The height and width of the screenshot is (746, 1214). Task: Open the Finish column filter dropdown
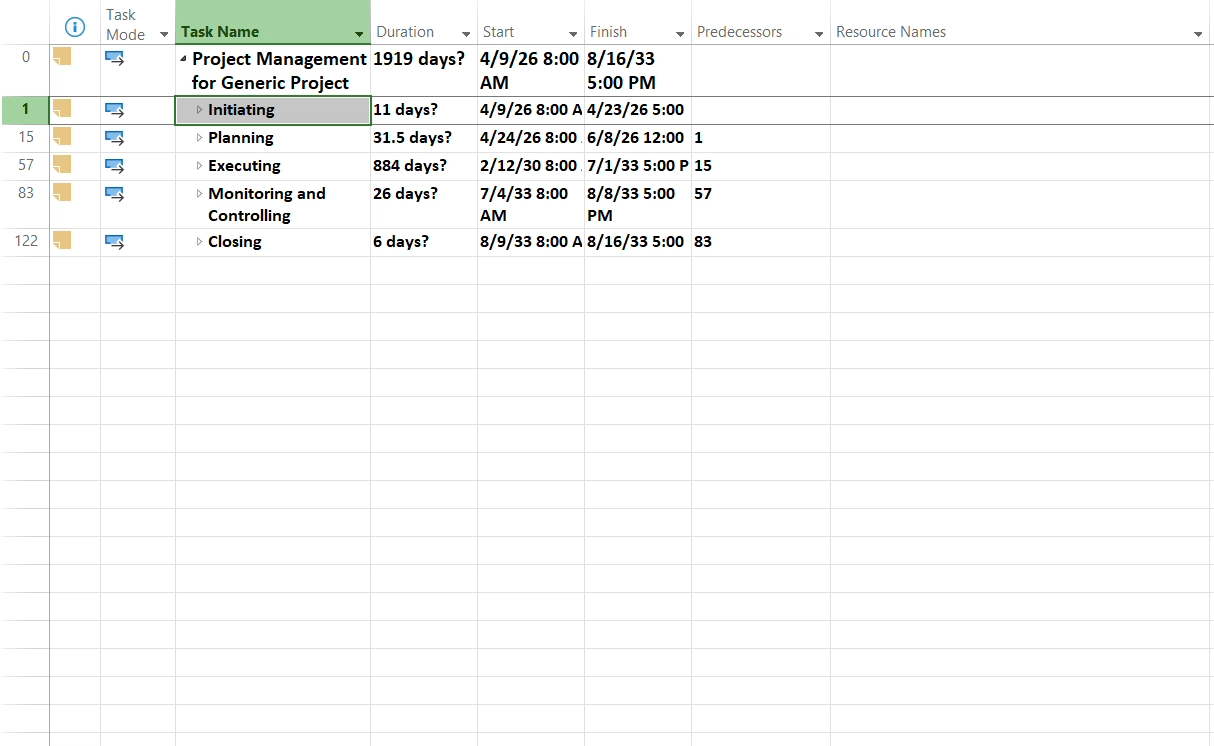pyautogui.click(x=680, y=35)
